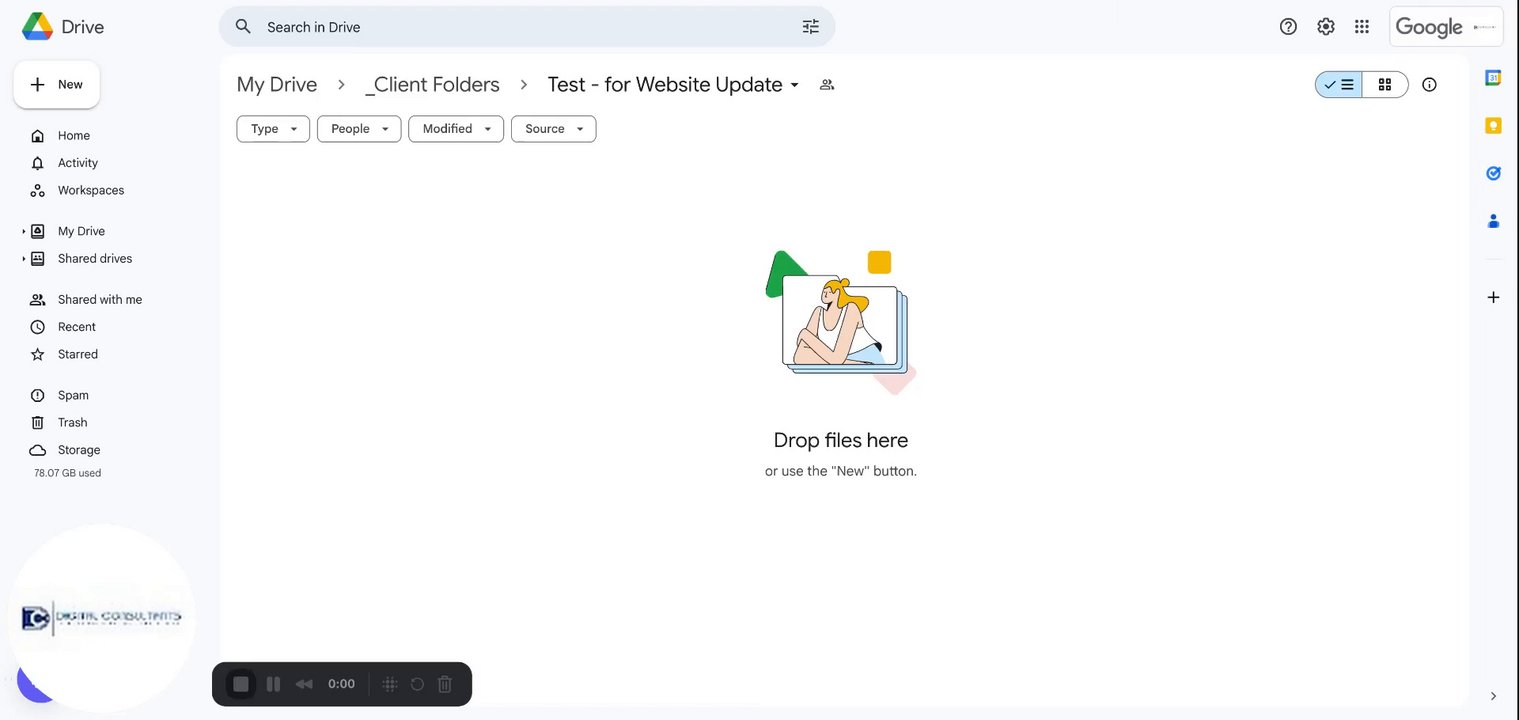Open Shared with me
This screenshot has width=1519, height=720.
[99, 300]
